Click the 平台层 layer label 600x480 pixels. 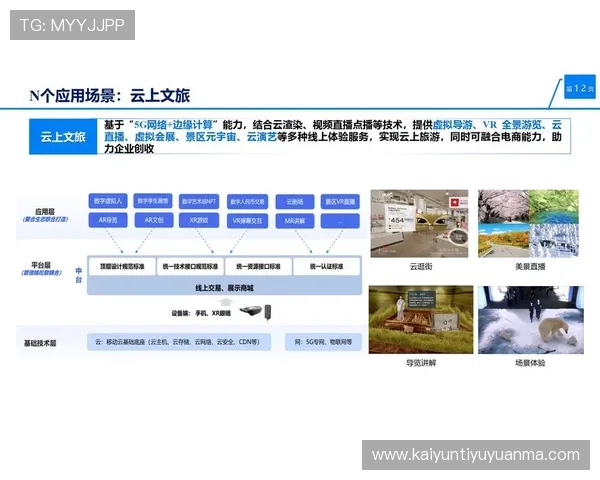[x=41, y=265]
